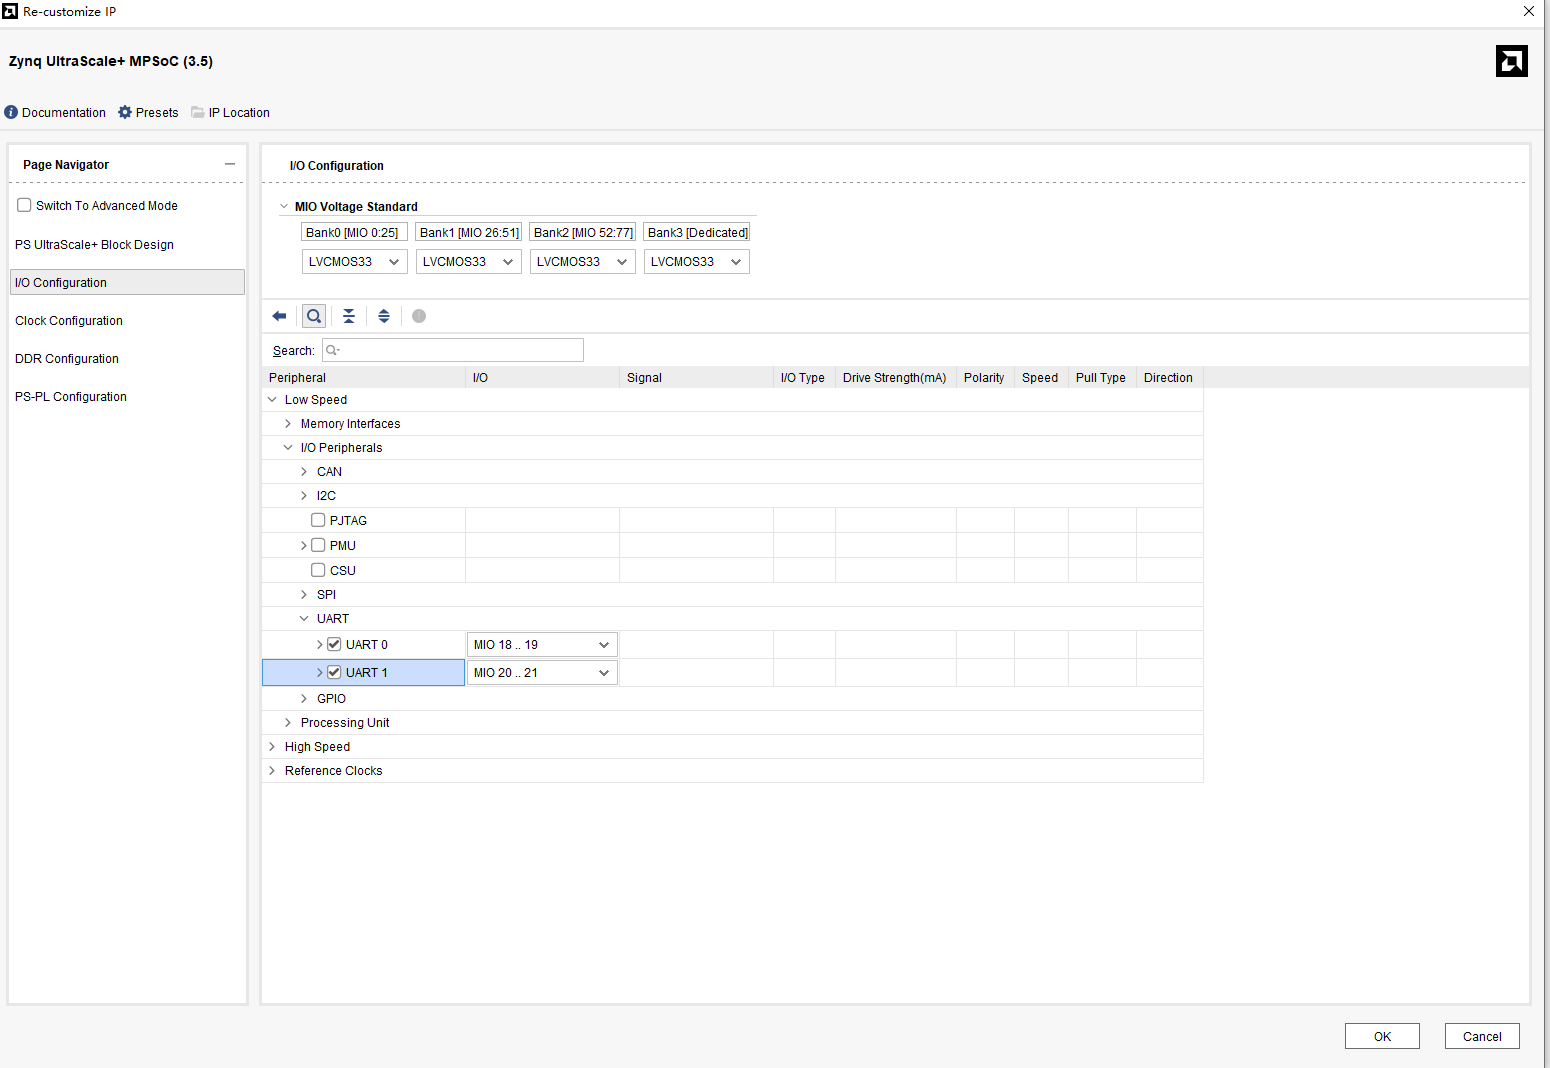1550x1068 pixels.
Task: Click the Search input field
Action: (x=453, y=350)
